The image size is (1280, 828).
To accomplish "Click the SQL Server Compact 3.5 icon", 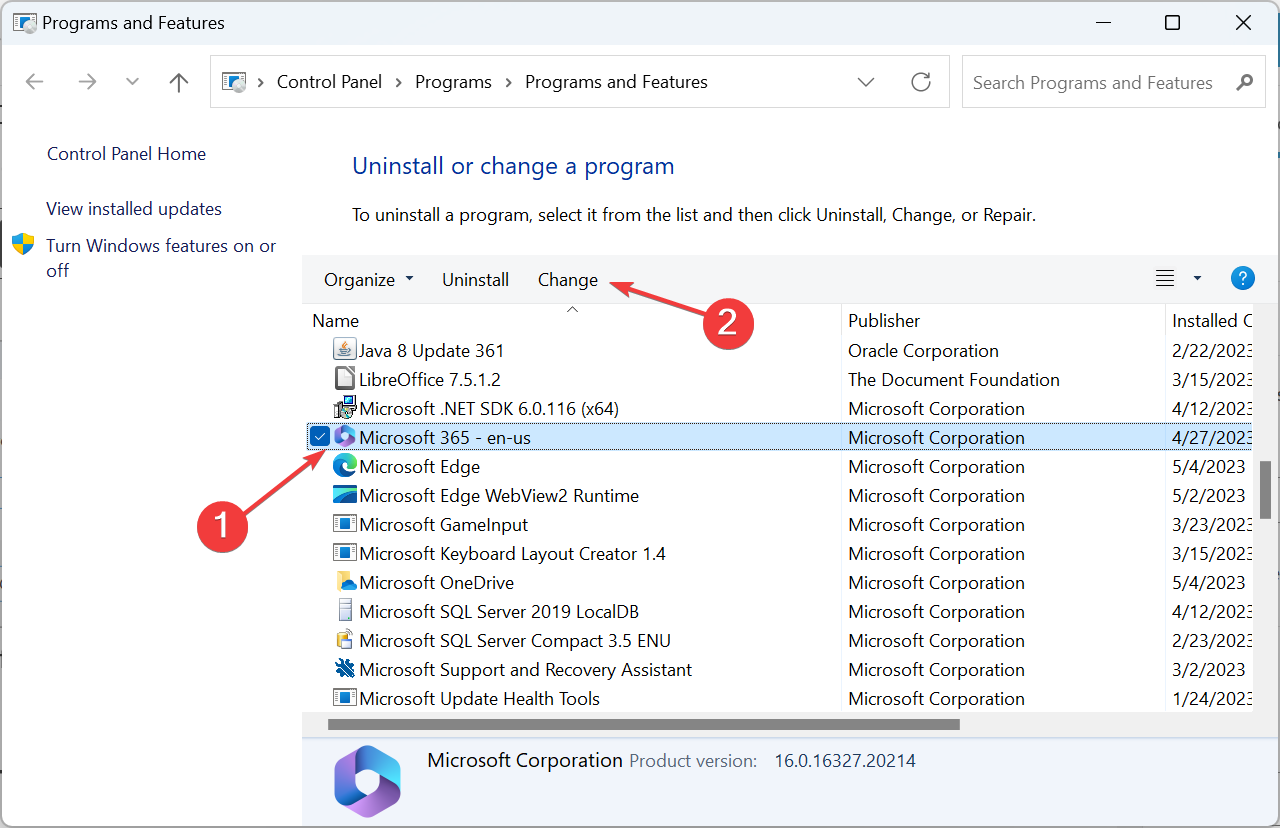I will [345, 640].
